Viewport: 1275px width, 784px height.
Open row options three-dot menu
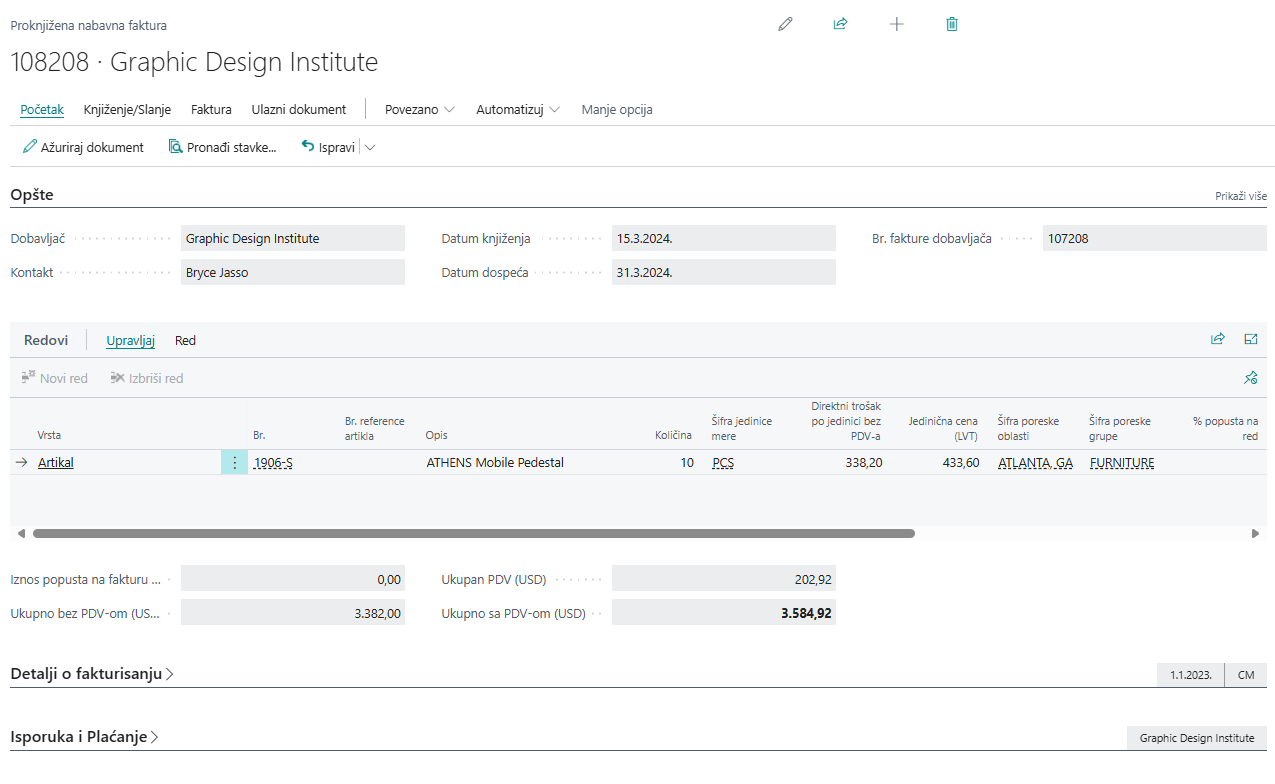click(234, 463)
